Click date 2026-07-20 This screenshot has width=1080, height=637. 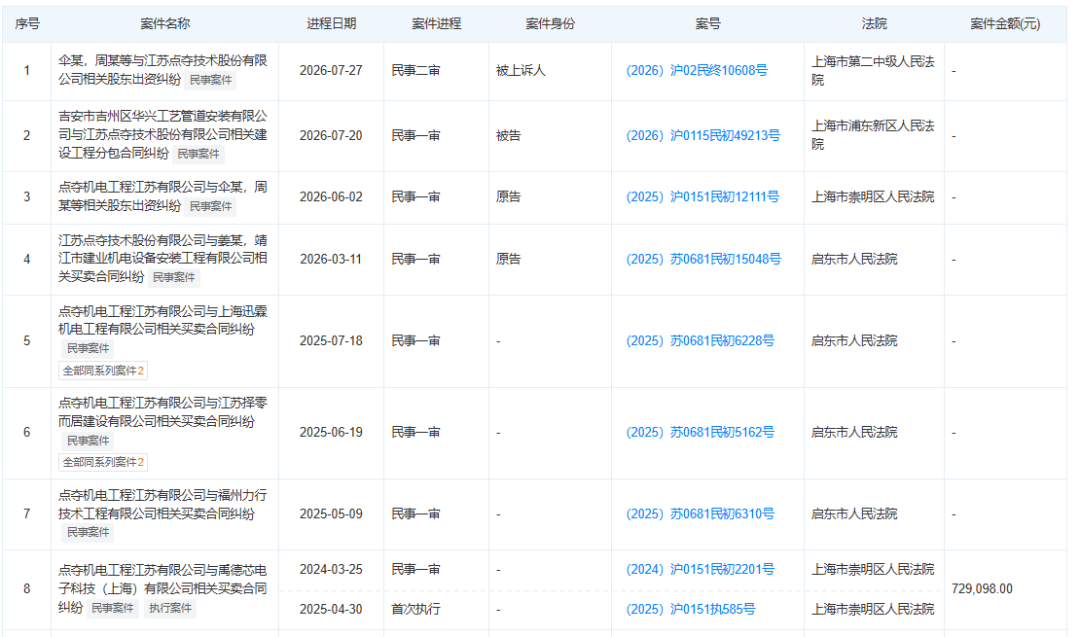(331, 136)
